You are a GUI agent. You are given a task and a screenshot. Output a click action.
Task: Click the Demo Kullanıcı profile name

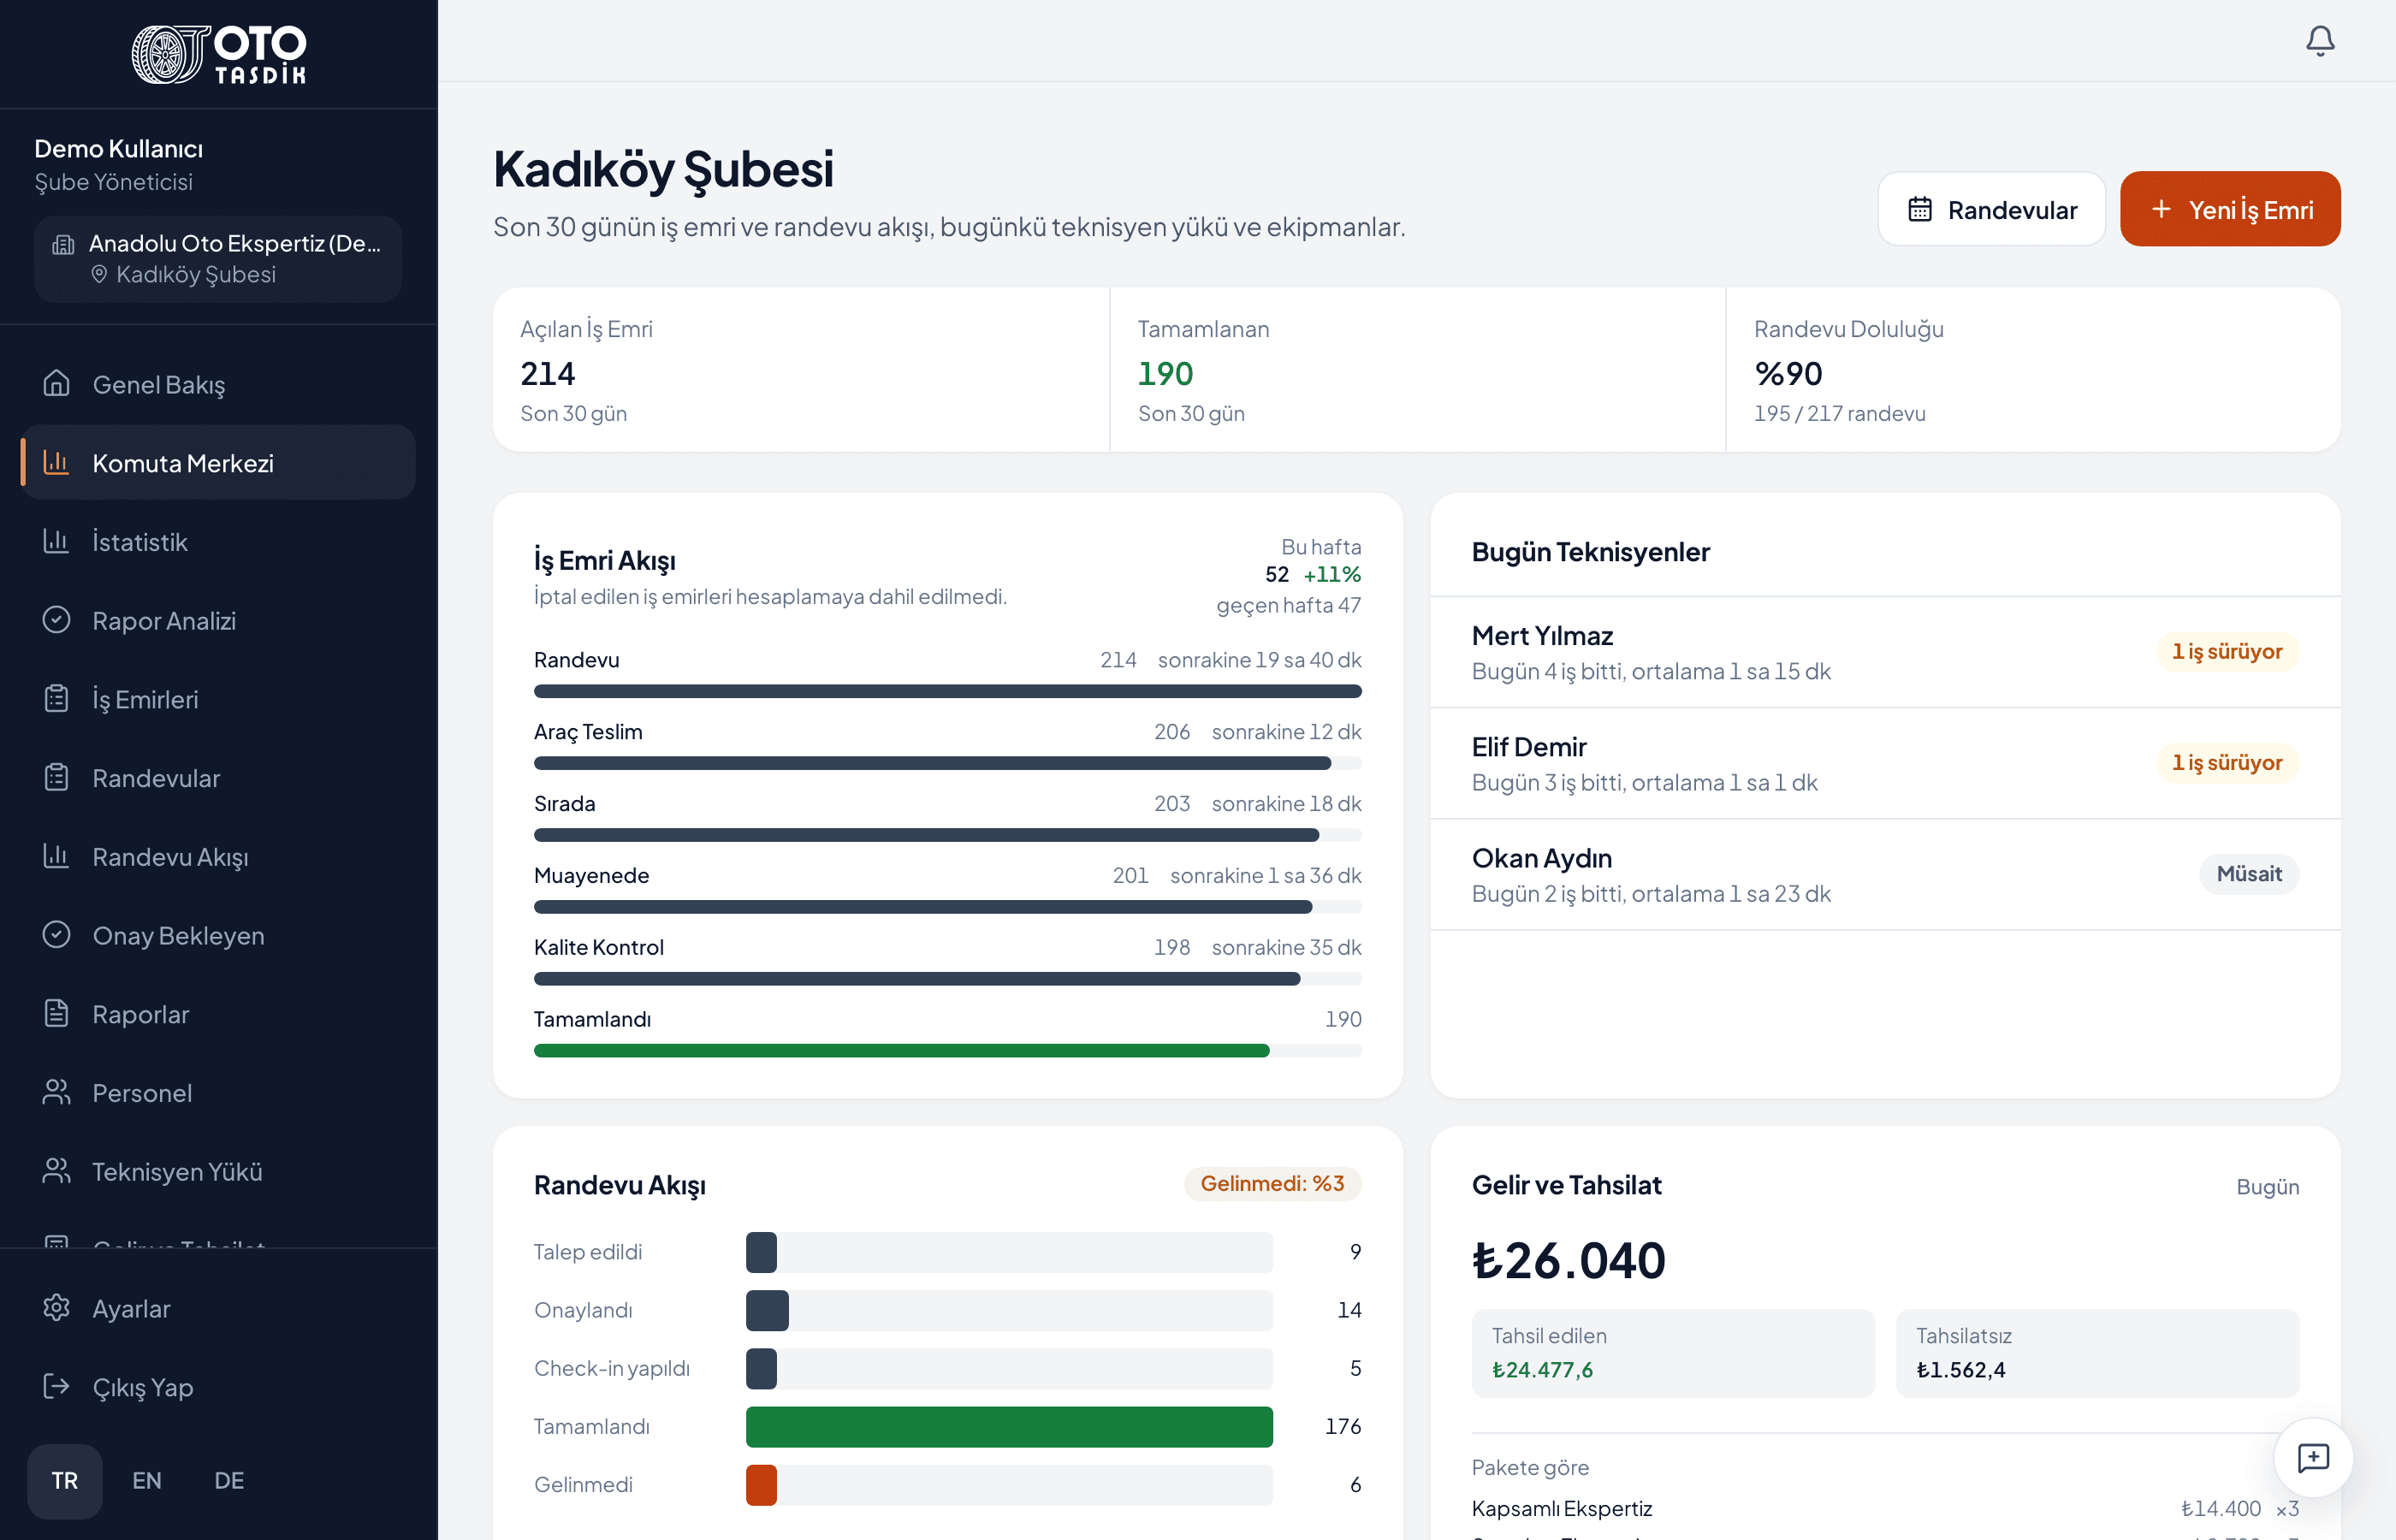pyautogui.click(x=118, y=149)
